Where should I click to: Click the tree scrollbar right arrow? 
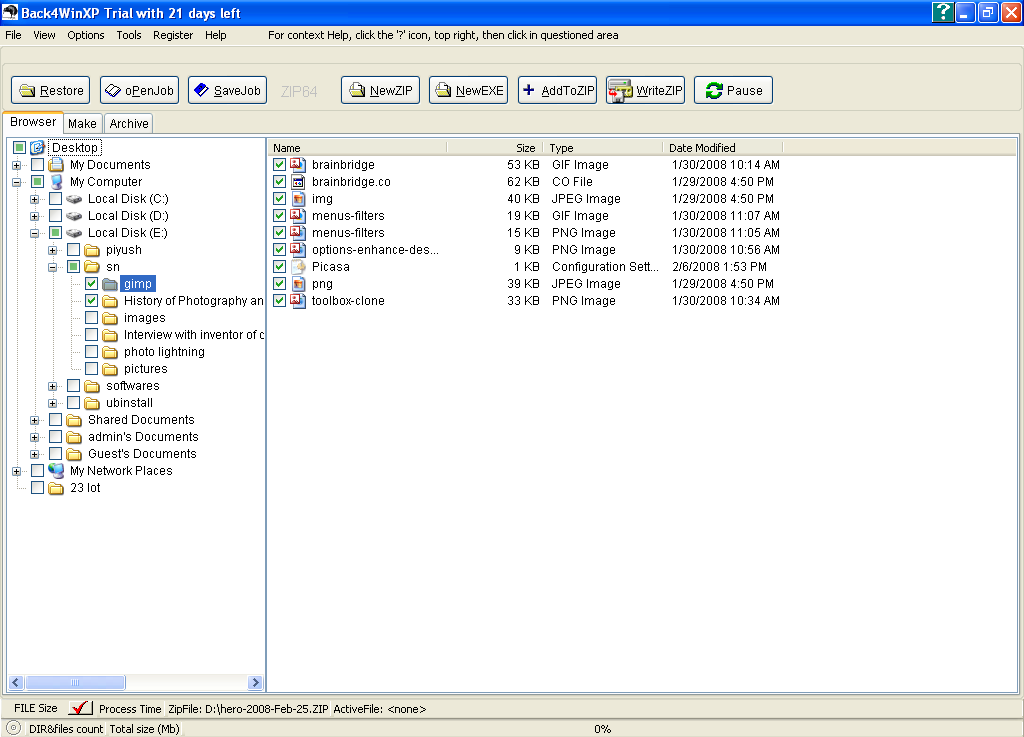pos(255,682)
